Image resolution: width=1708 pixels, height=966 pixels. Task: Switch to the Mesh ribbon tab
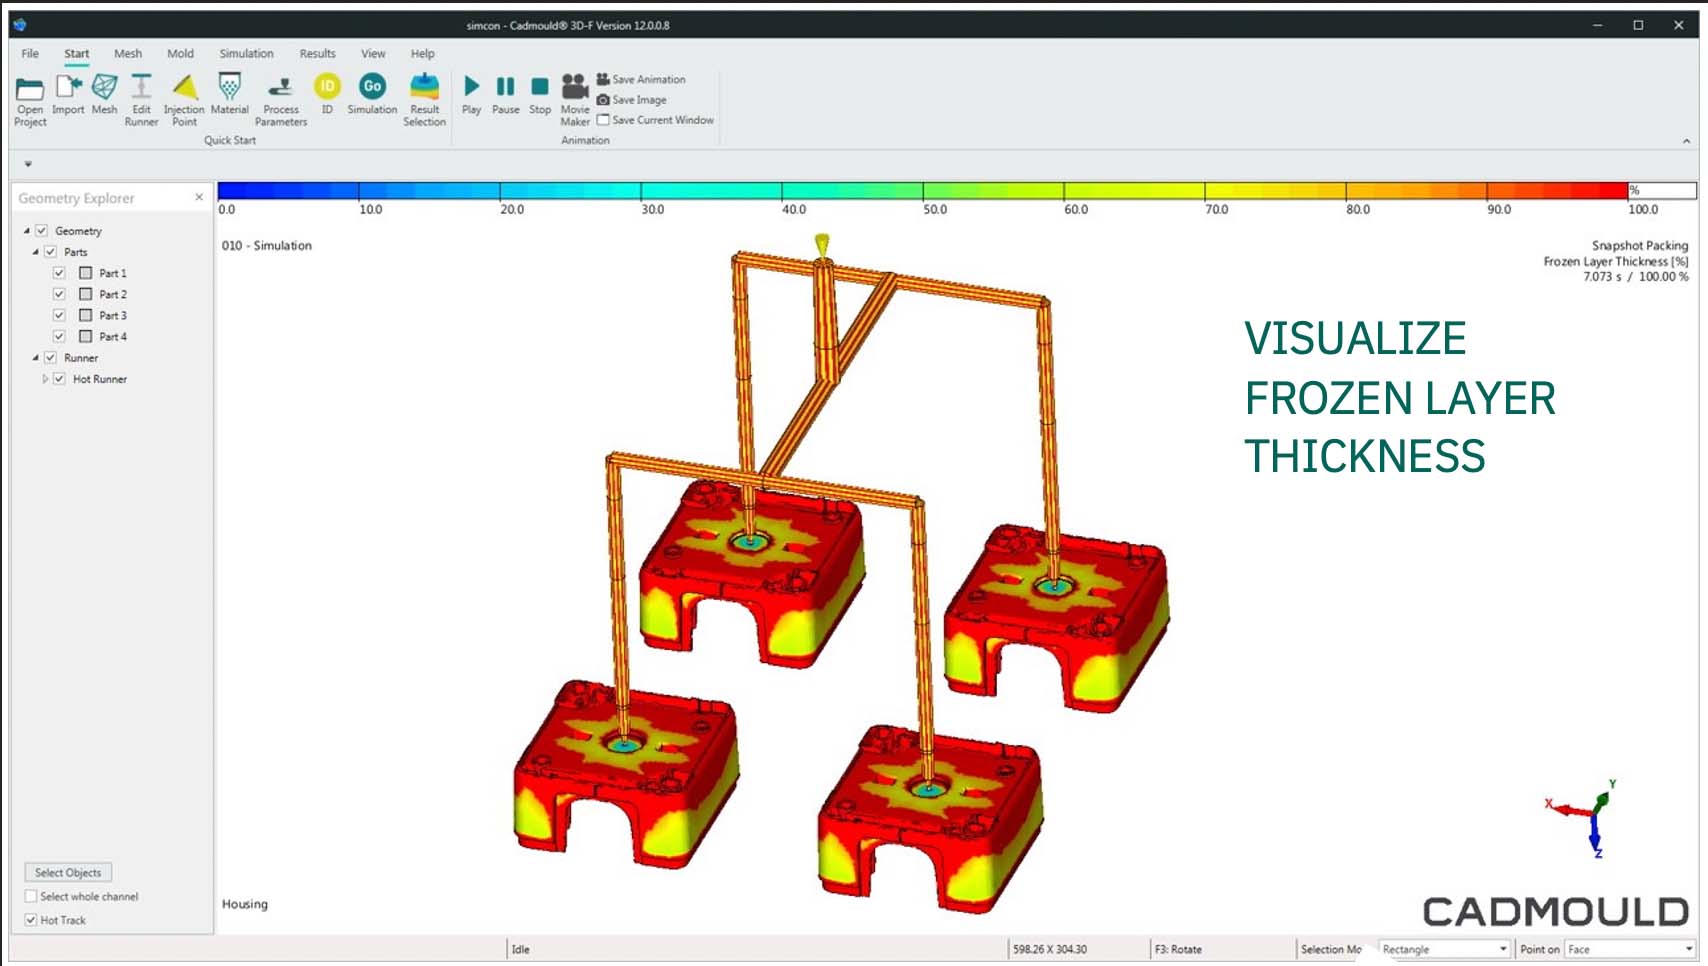[128, 54]
